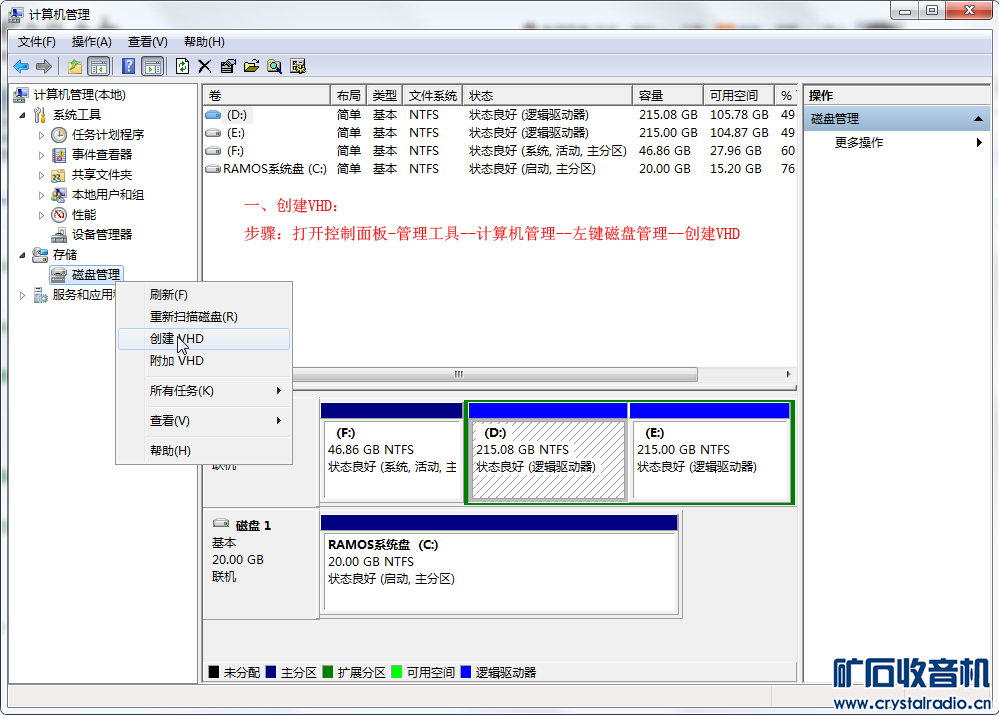Expand the 事件查看器 node arrow
Screen dimensions: 999x716
click(41, 155)
